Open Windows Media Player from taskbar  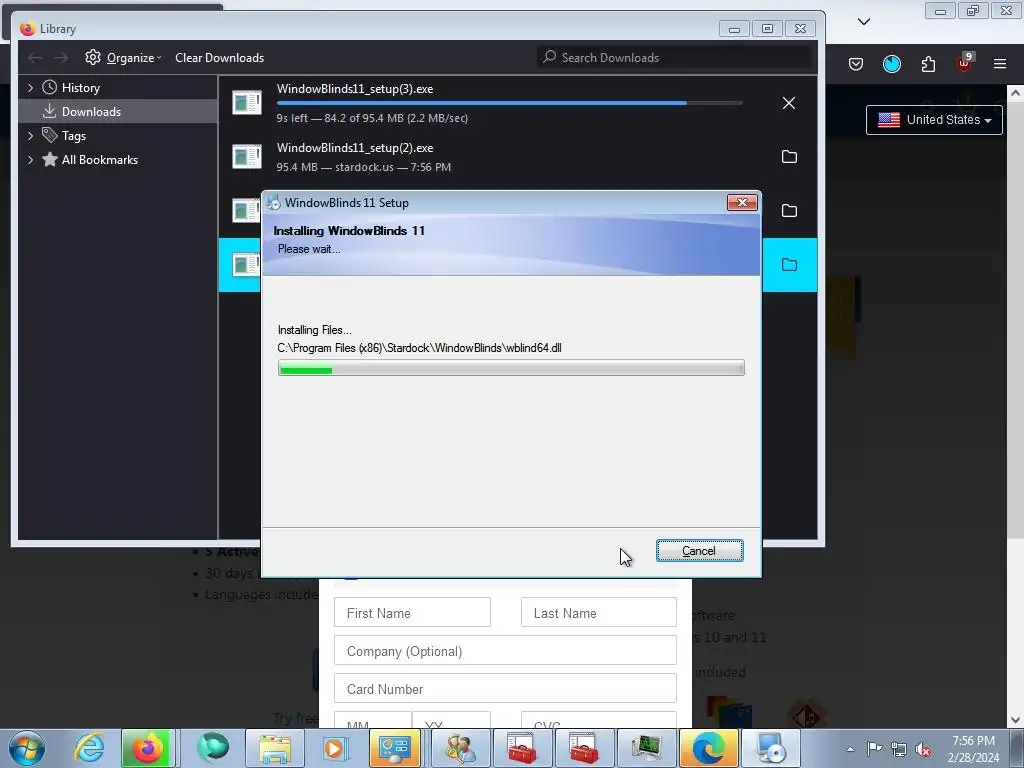click(334, 748)
